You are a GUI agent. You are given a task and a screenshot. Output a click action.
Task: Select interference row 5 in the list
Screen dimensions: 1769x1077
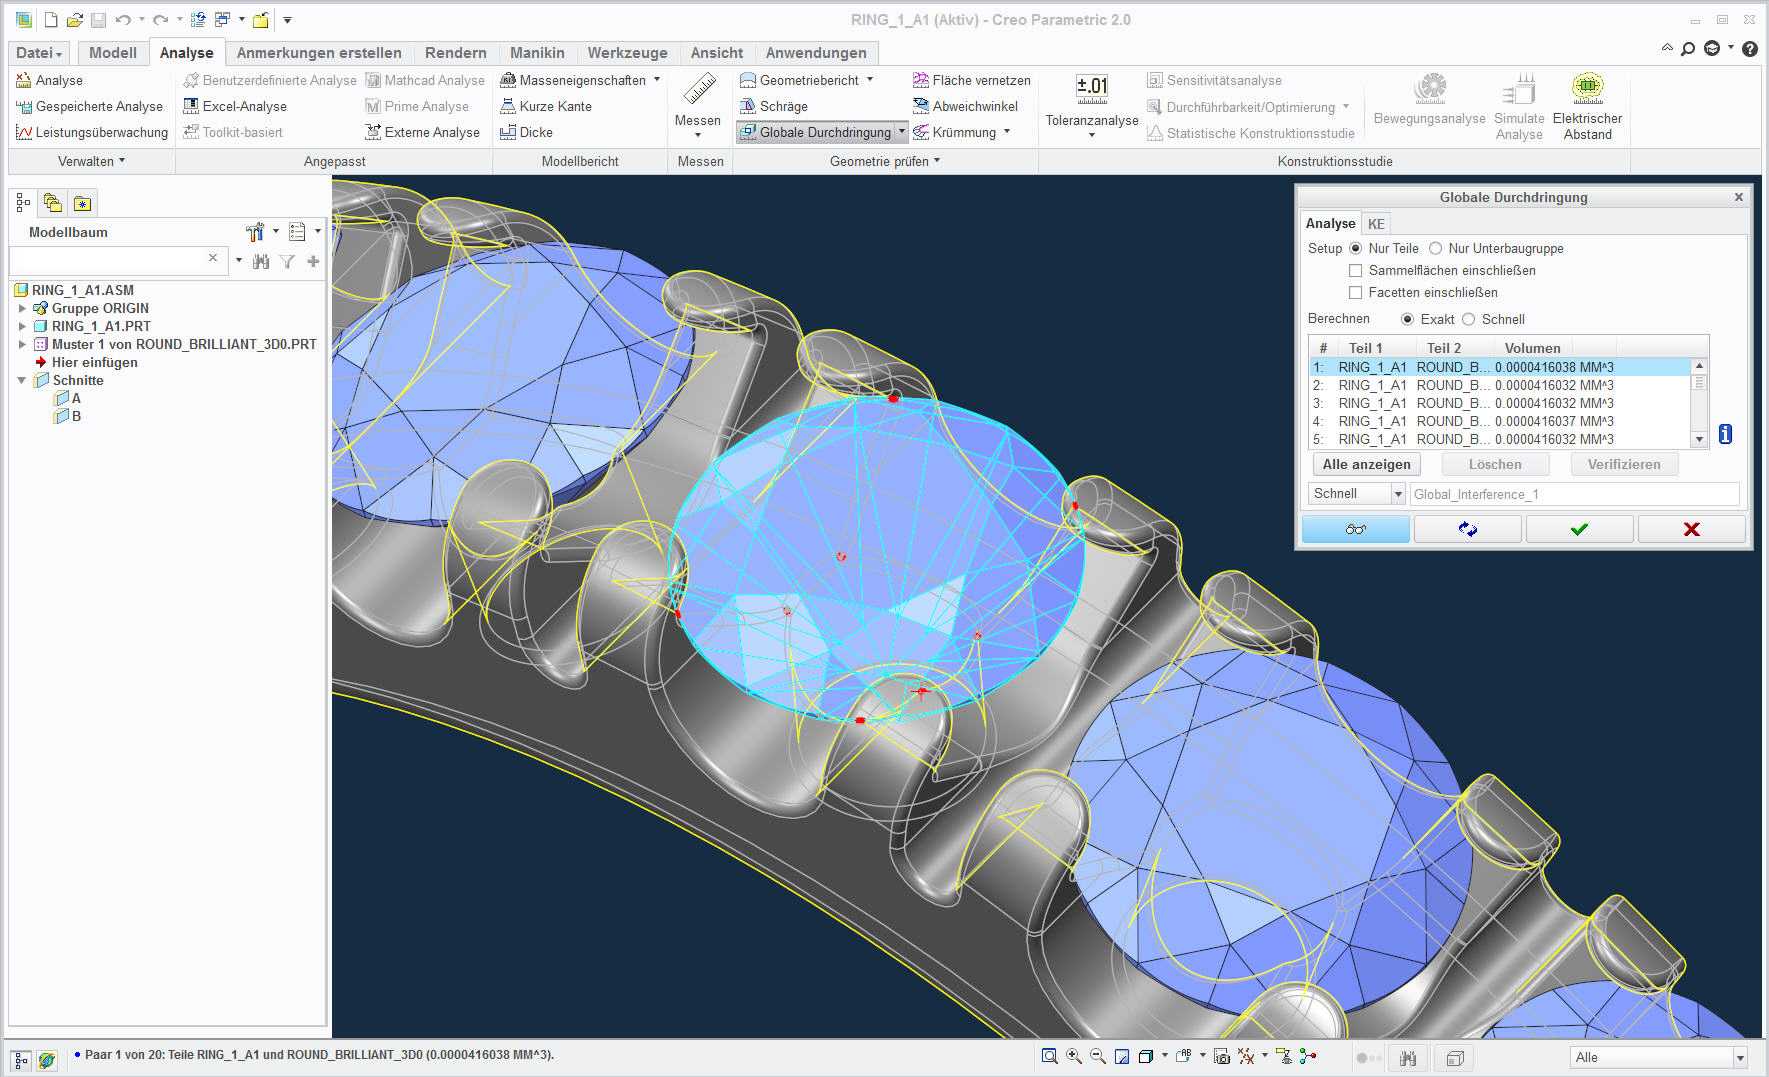point(1500,439)
